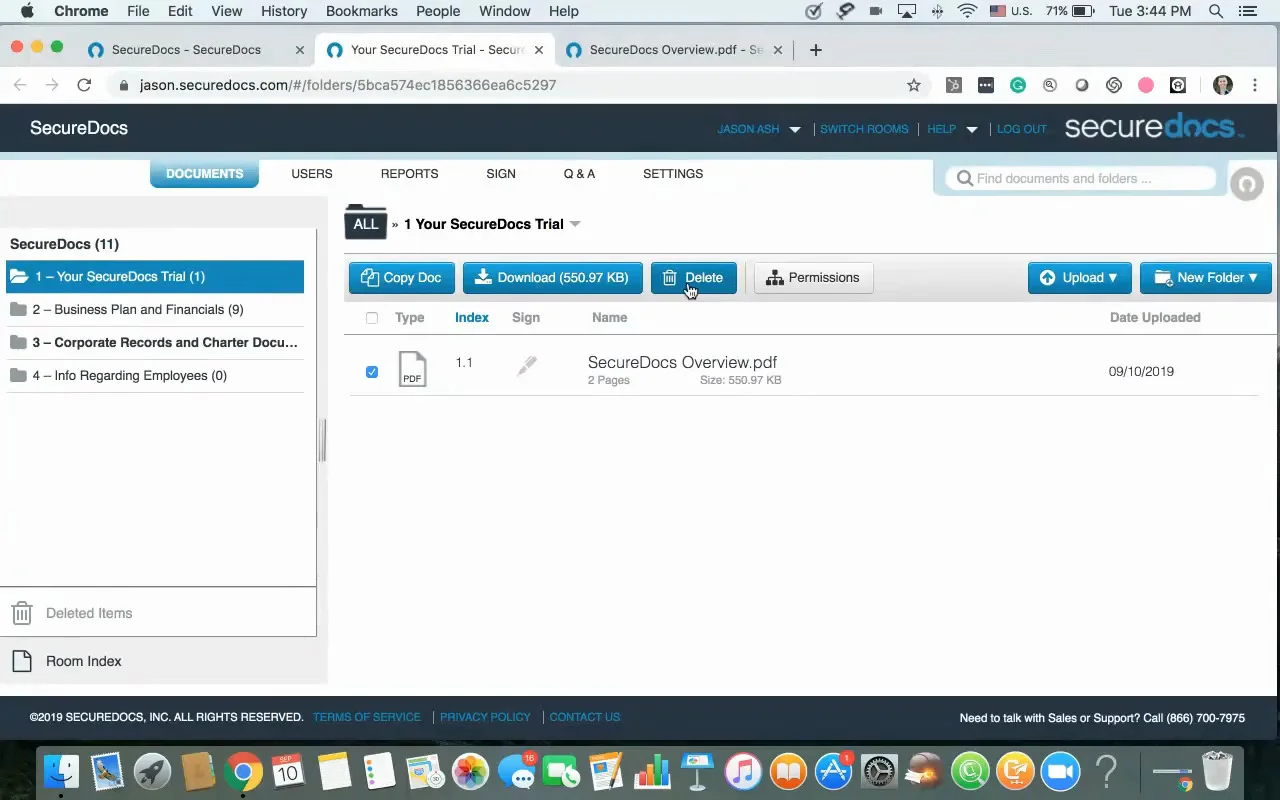Click the round status icon beside search
Image resolution: width=1280 pixels, height=800 pixels.
pyautogui.click(x=1247, y=184)
